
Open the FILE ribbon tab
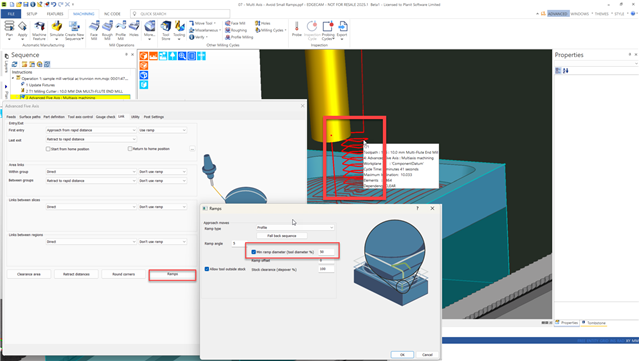pyautogui.click(x=11, y=14)
